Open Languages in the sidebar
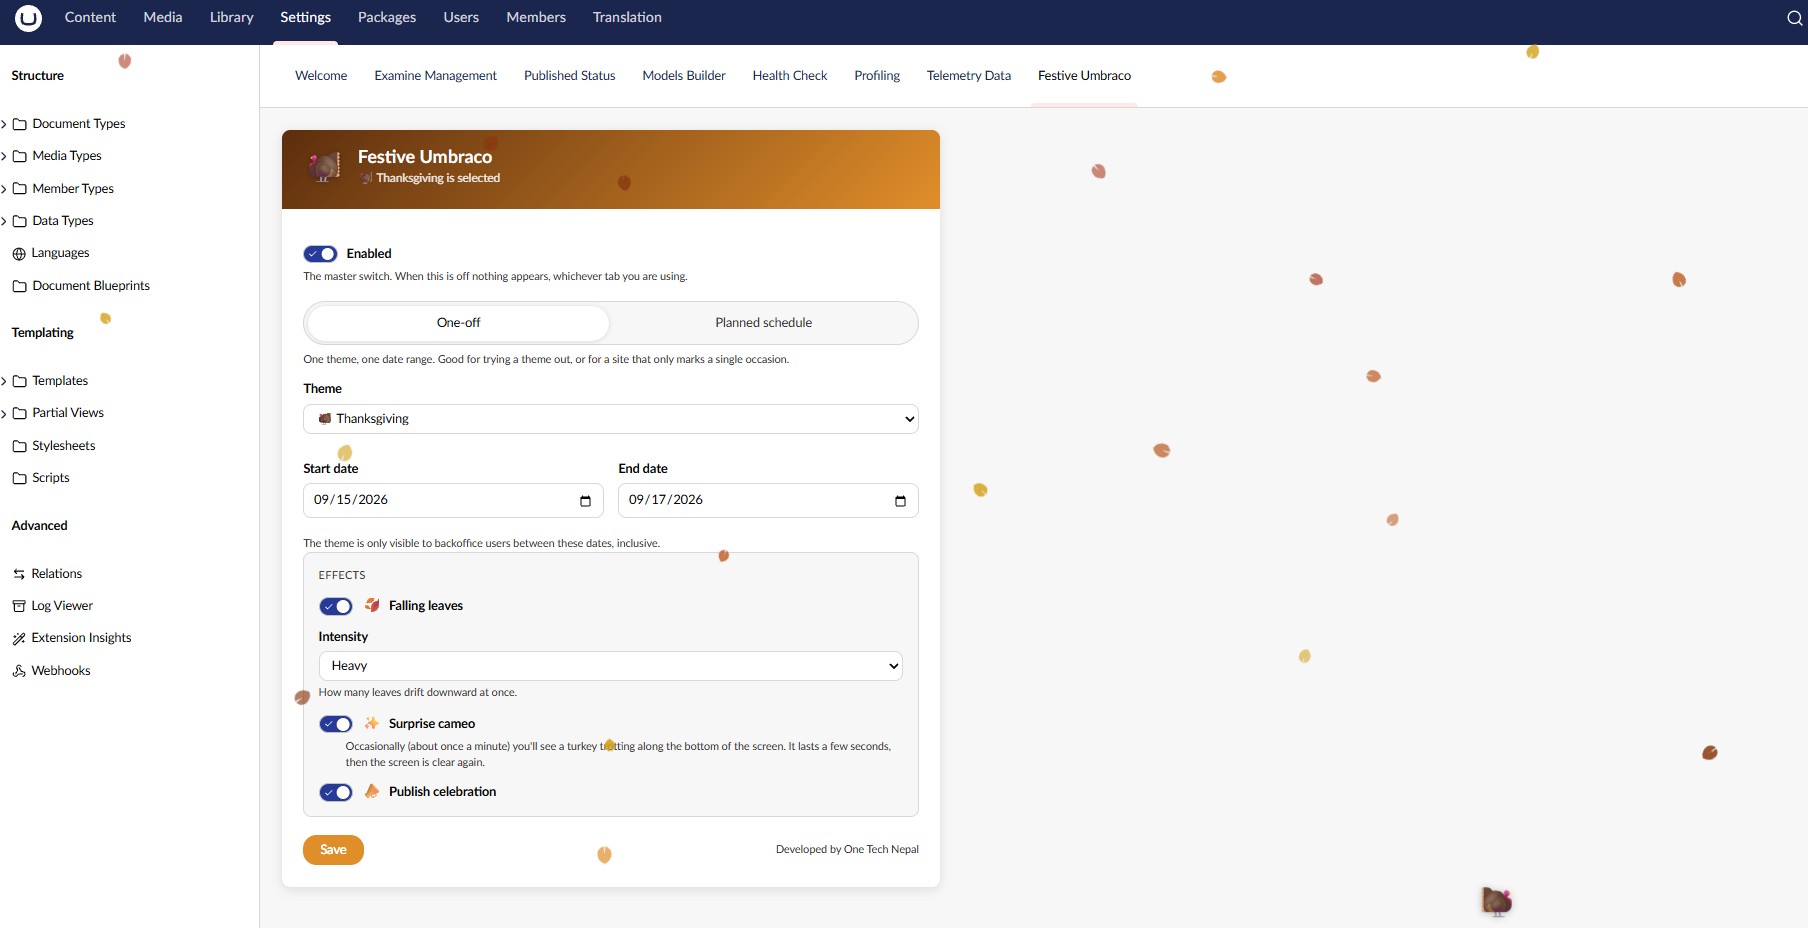The height and width of the screenshot is (928, 1808). tap(60, 254)
